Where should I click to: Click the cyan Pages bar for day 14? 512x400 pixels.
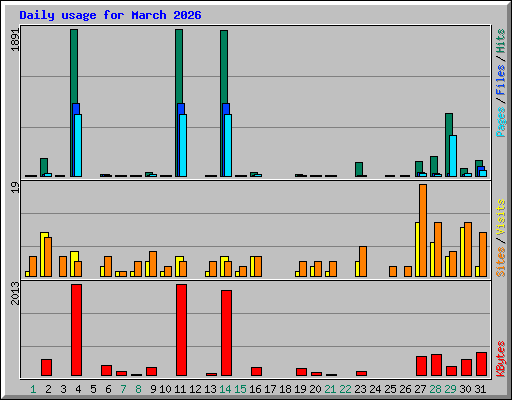click(228, 145)
